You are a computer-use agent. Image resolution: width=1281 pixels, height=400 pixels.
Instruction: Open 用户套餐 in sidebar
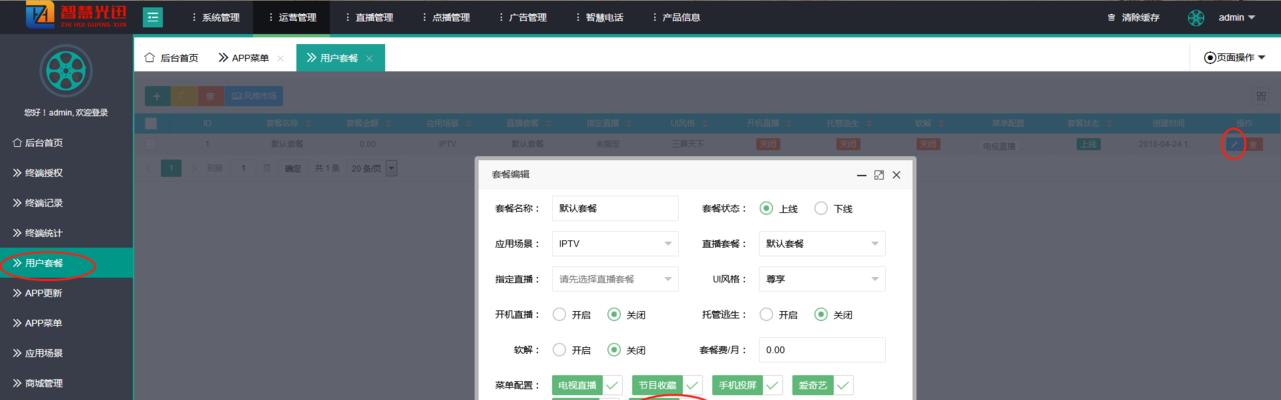(x=66, y=263)
